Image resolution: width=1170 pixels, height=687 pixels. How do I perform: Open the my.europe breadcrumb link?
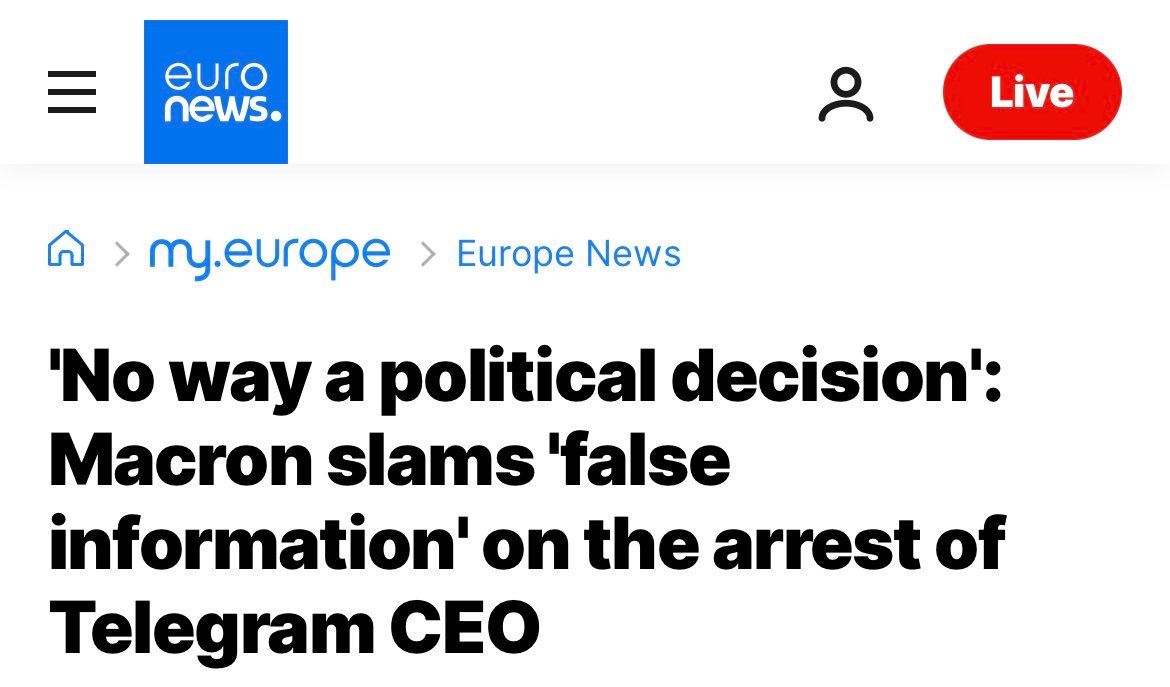(x=269, y=254)
